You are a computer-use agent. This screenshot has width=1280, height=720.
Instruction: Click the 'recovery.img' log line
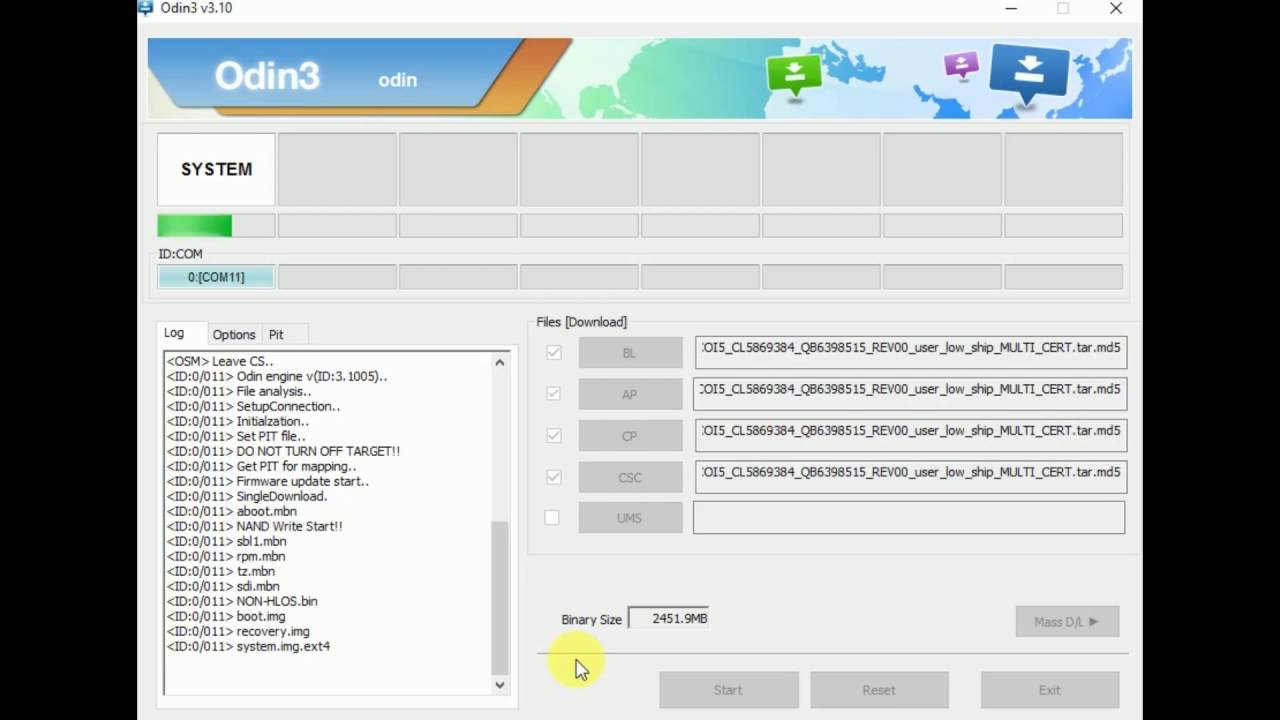tap(238, 631)
